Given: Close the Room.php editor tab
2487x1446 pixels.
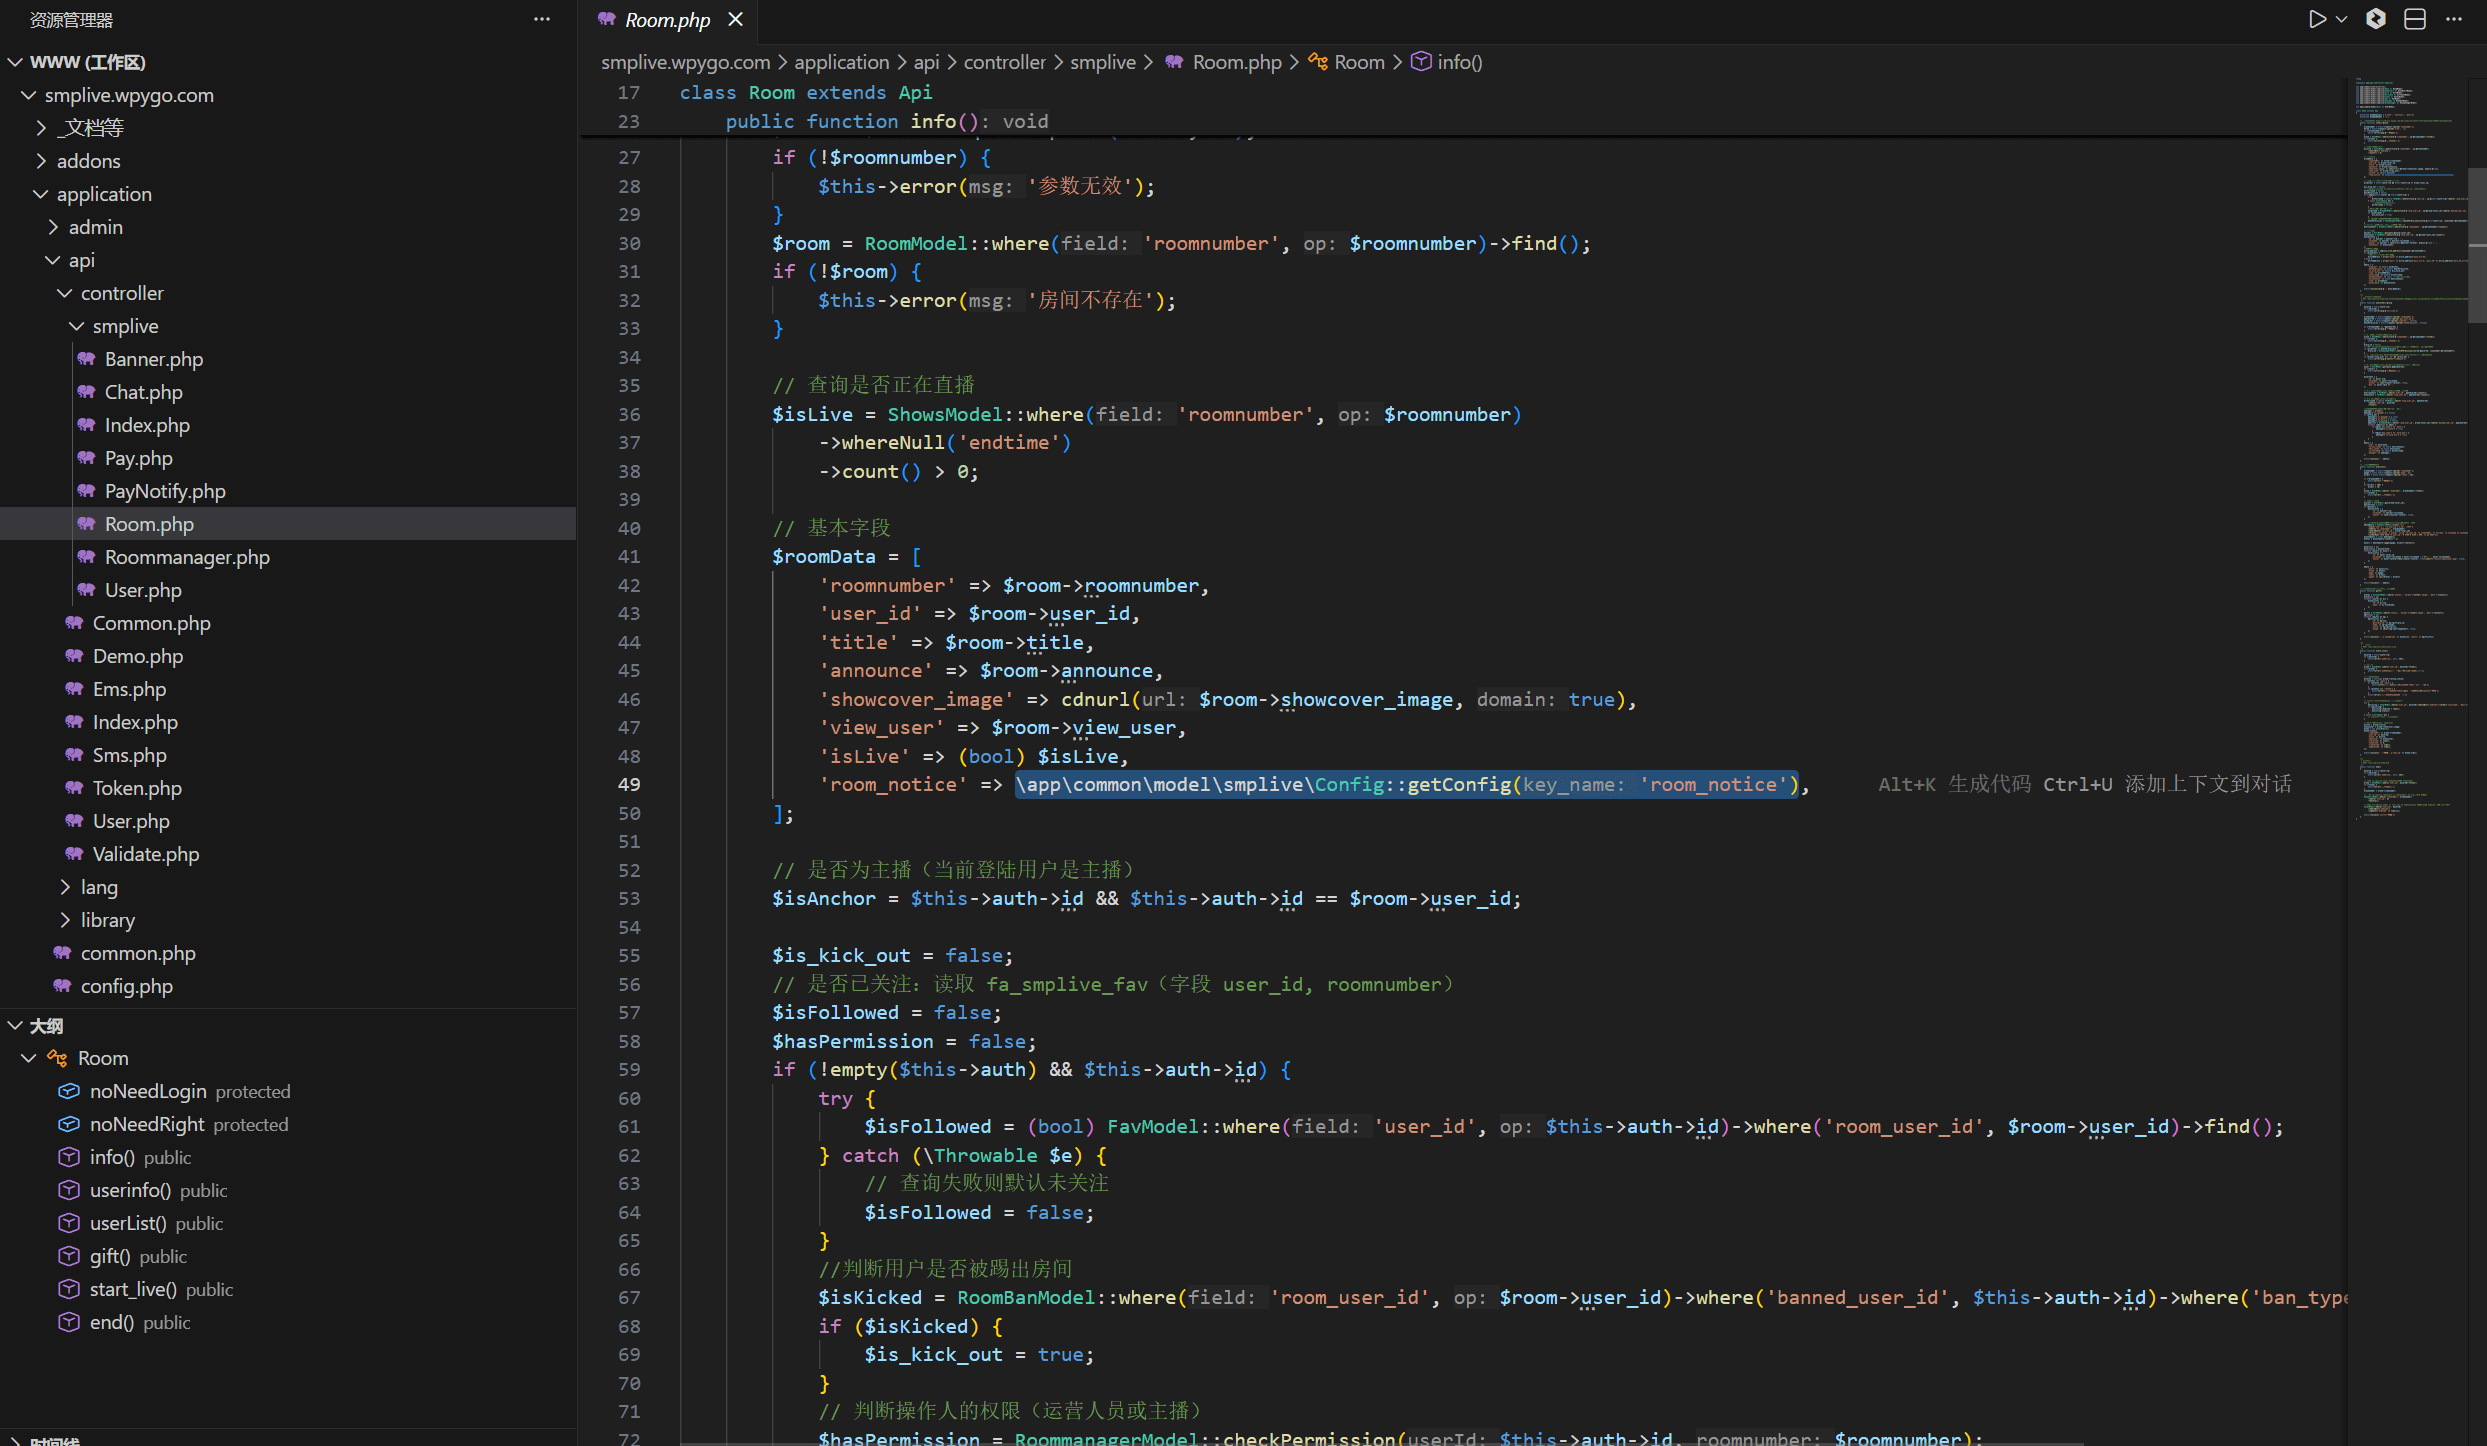Looking at the screenshot, I should point(736,19).
